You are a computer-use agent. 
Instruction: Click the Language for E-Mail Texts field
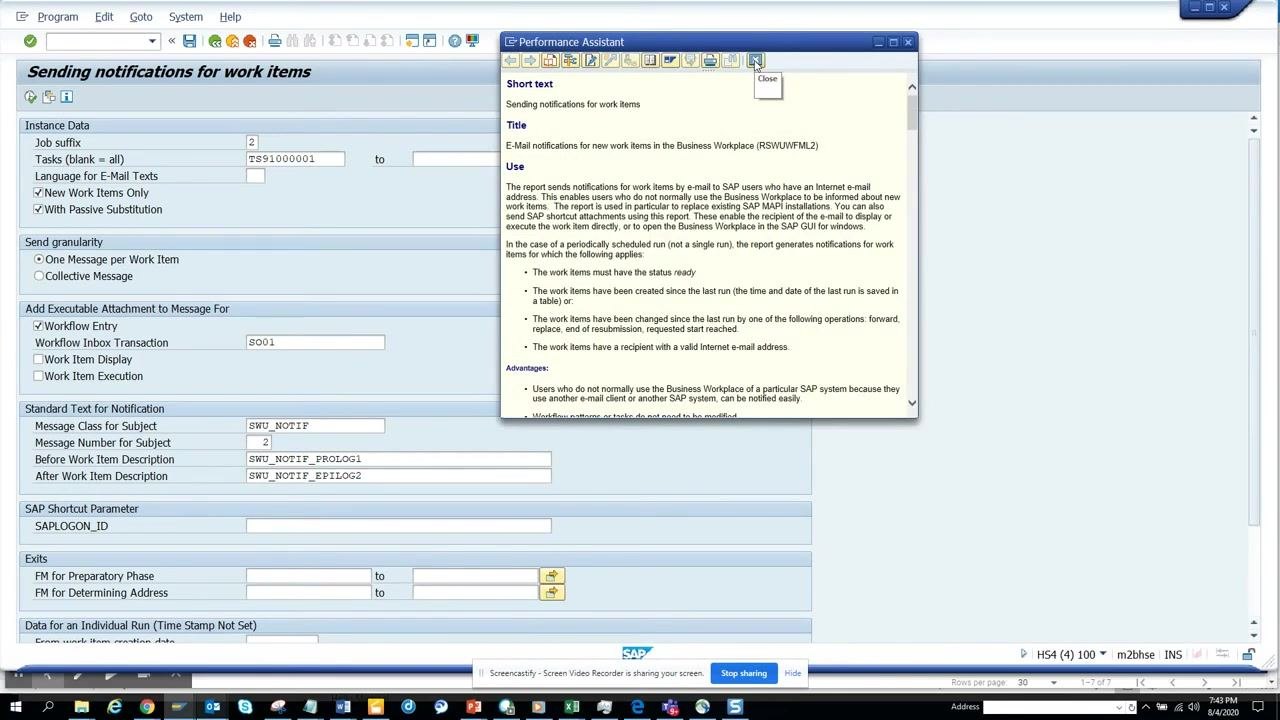(x=255, y=176)
